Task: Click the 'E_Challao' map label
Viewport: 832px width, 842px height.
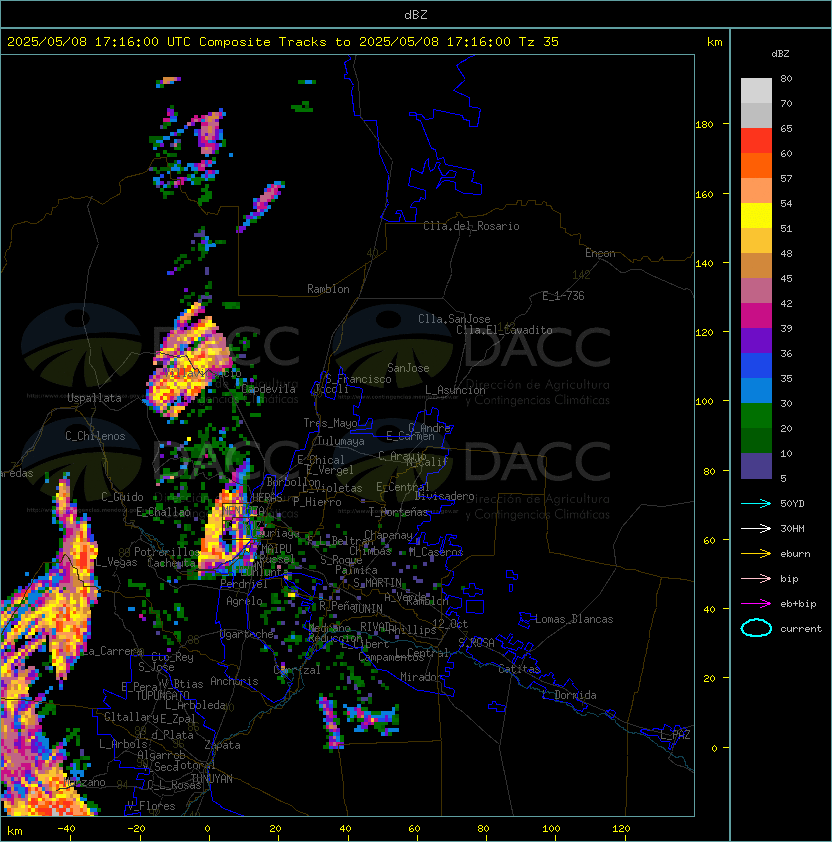Action: [x=163, y=512]
